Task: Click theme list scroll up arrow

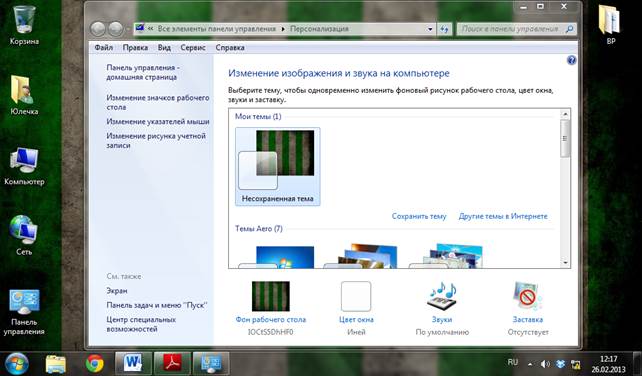Action: pos(565,114)
